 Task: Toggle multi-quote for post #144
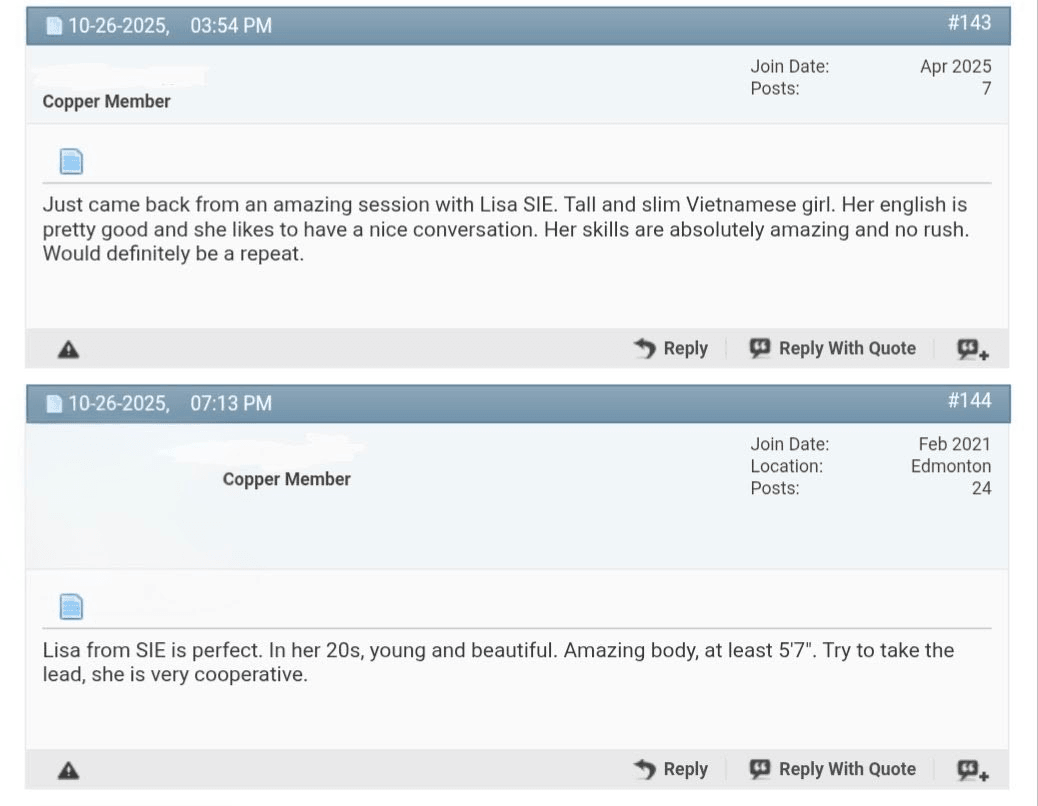coord(973,770)
